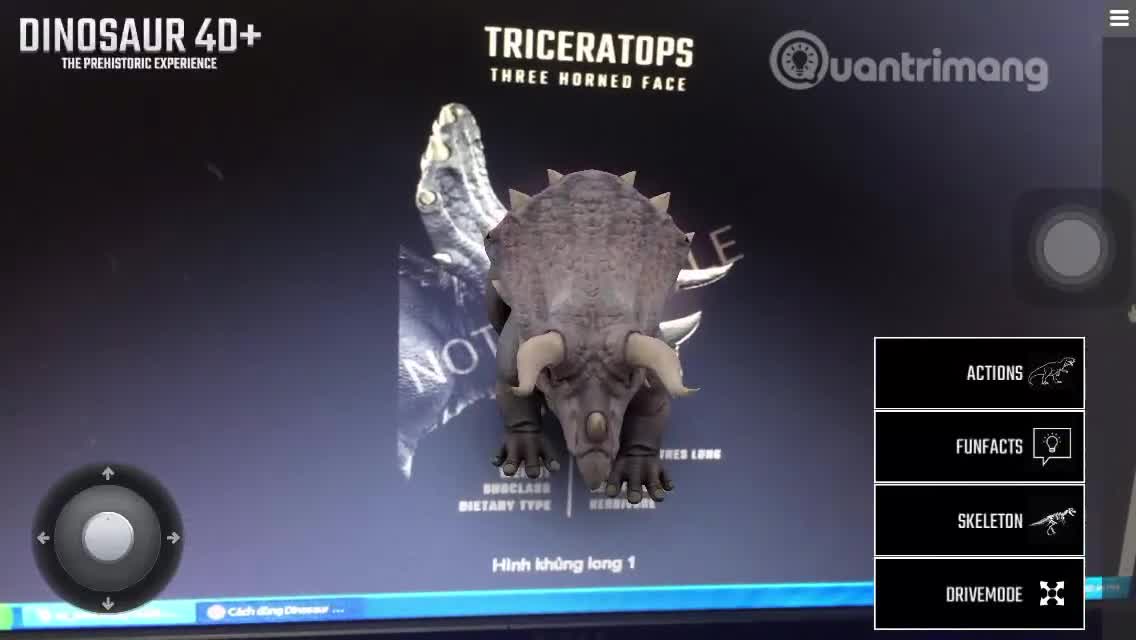Tap the right arrow on joystick
Screen dimensions: 1136x640
pyautogui.click(x=173, y=538)
